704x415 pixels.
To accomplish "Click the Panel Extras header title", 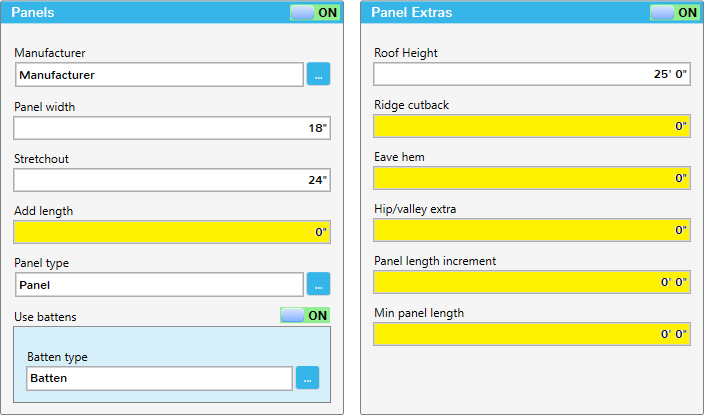I will pyautogui.click(x=412, y=13).
